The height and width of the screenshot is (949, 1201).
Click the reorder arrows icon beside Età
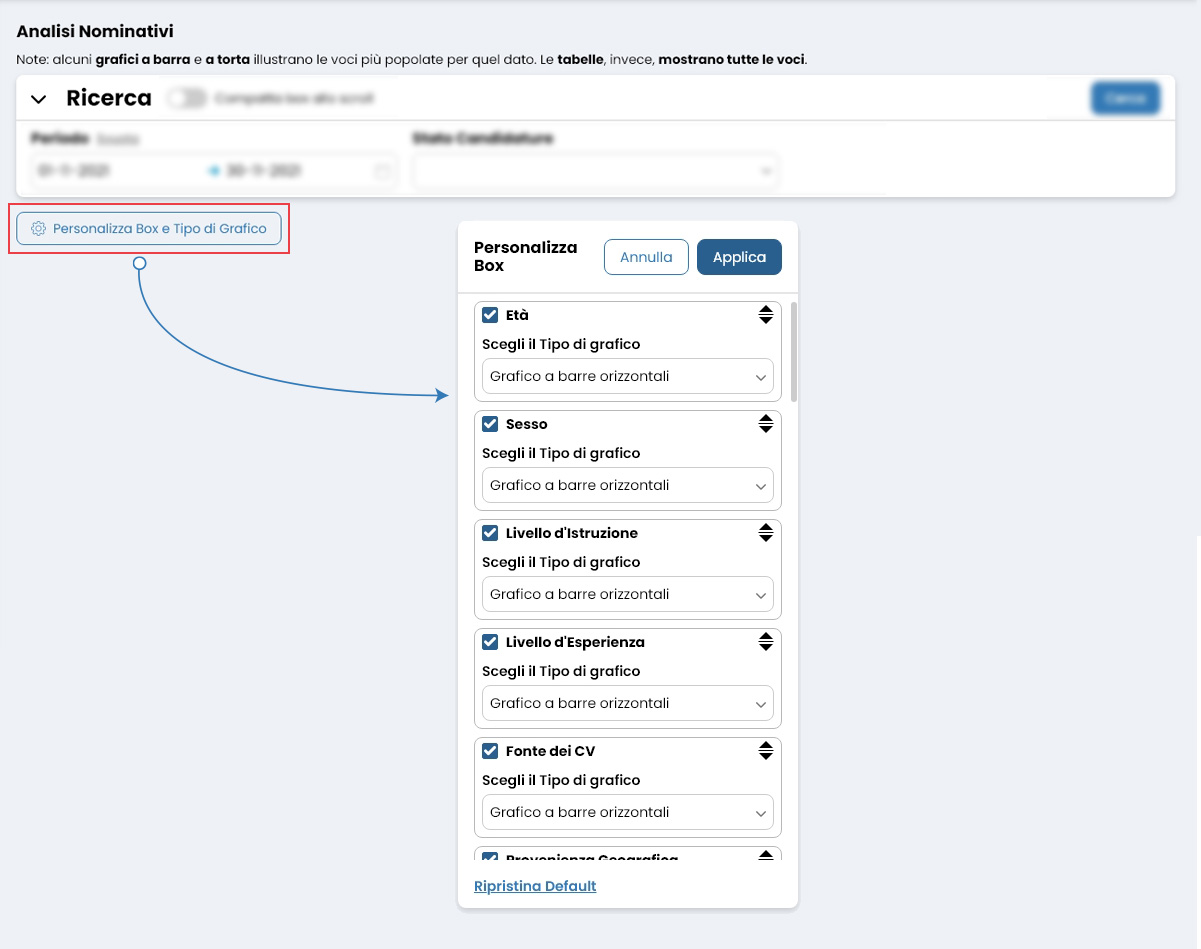click(766, 314)
